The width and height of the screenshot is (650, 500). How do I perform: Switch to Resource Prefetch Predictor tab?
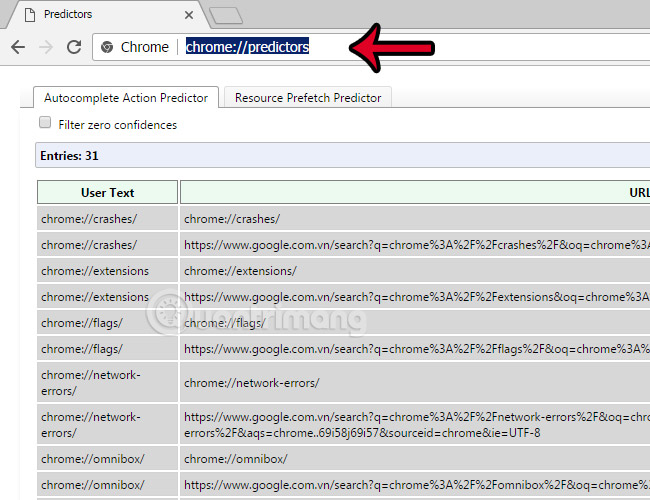[x=308, y=97]
